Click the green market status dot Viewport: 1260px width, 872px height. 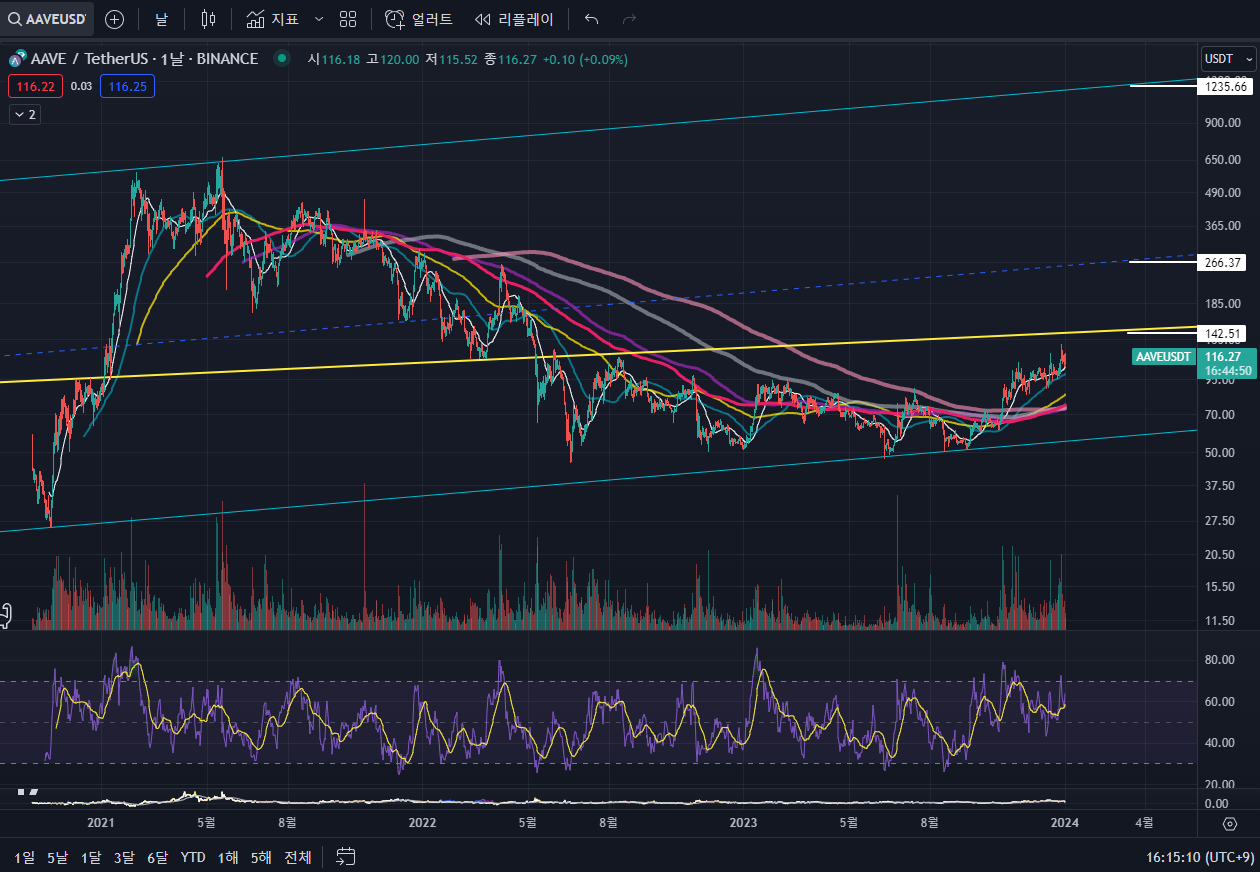(283, 59)
